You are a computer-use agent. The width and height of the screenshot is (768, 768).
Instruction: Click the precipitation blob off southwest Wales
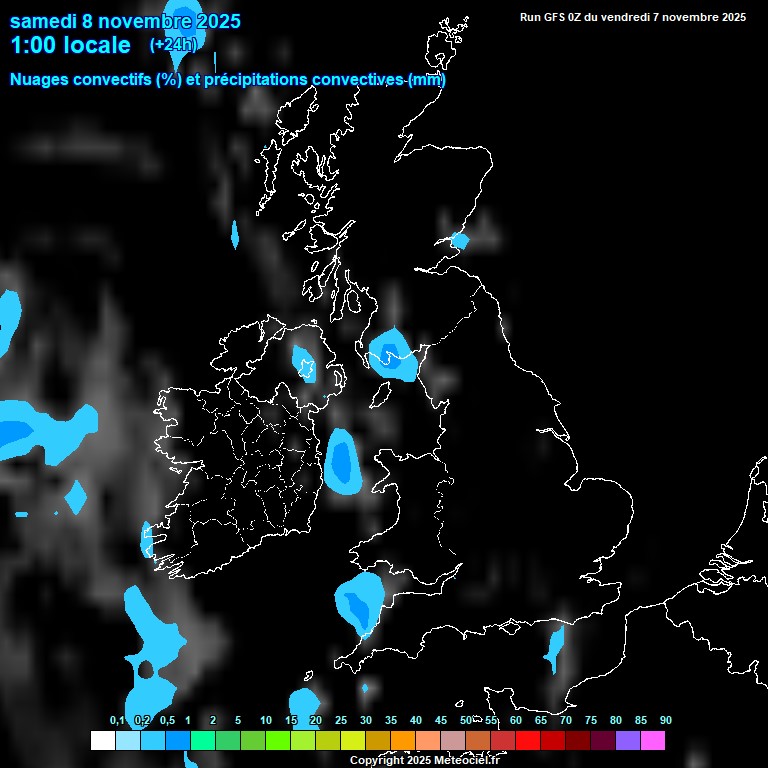pyautogui.click(x=360, y=603)
